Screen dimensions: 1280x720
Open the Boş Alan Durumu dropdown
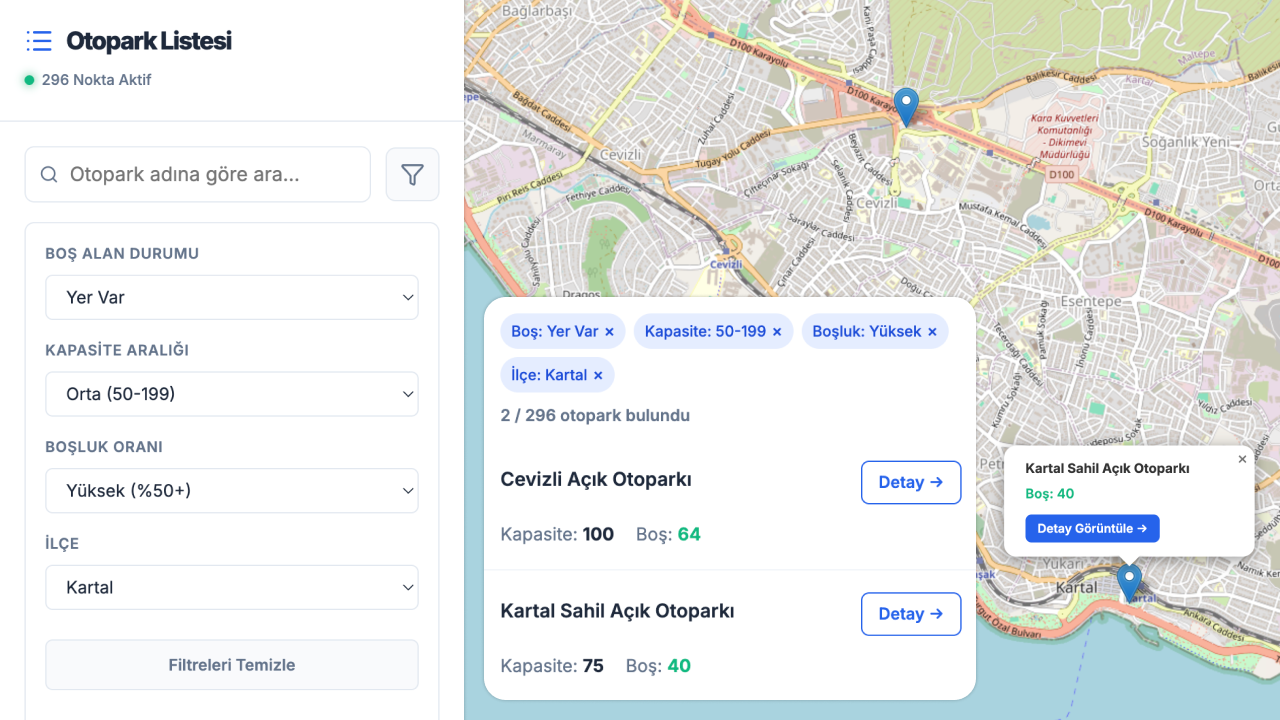coord(232,298)
